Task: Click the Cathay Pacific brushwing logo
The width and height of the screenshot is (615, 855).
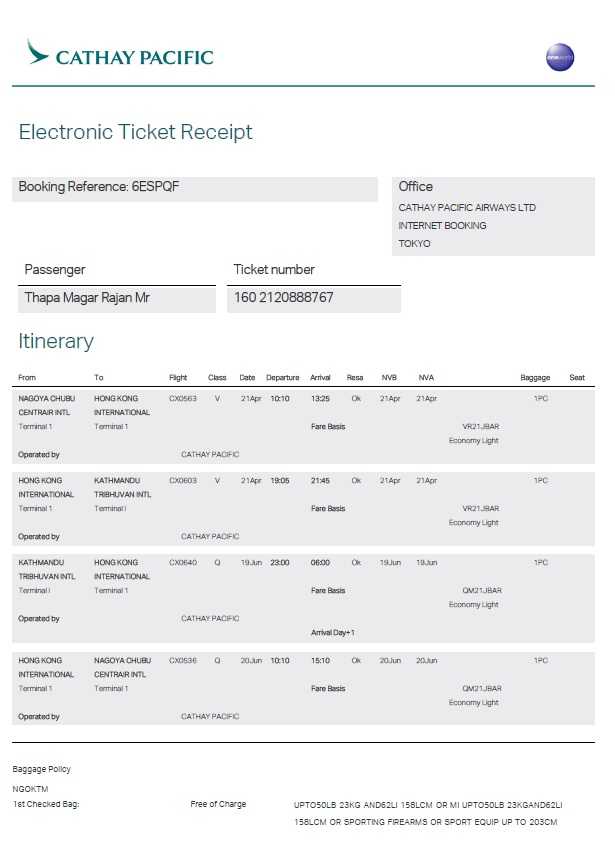Action: [x=38, y=53]
